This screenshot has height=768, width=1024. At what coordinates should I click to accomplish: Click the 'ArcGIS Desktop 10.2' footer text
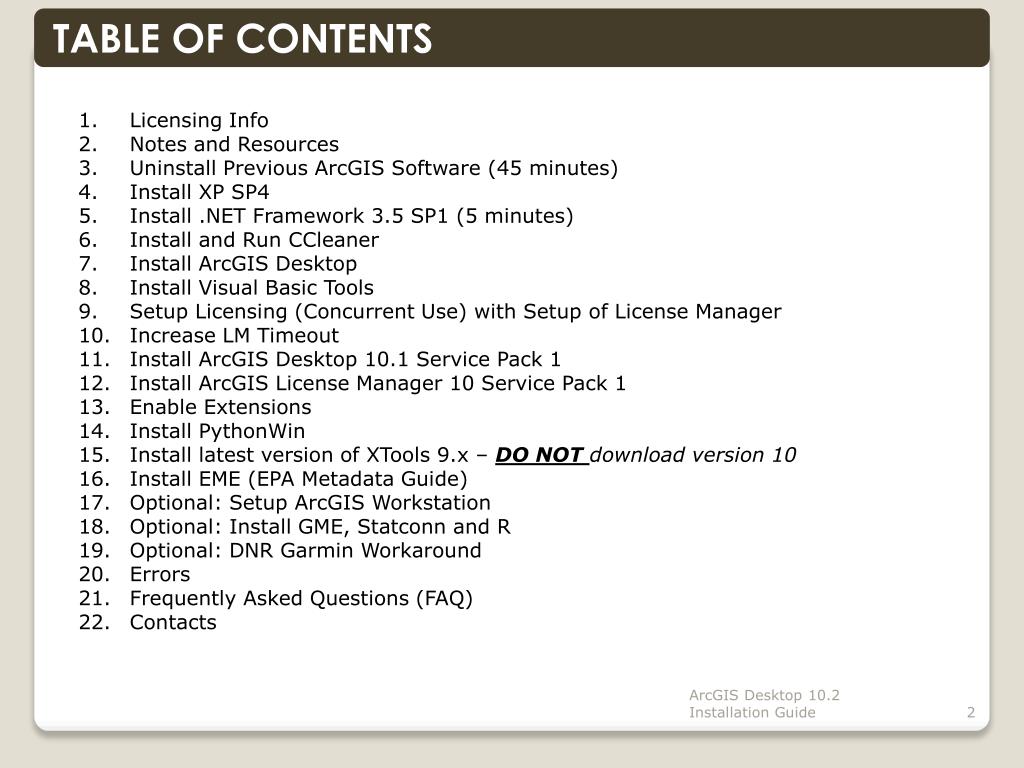(764, 695)
